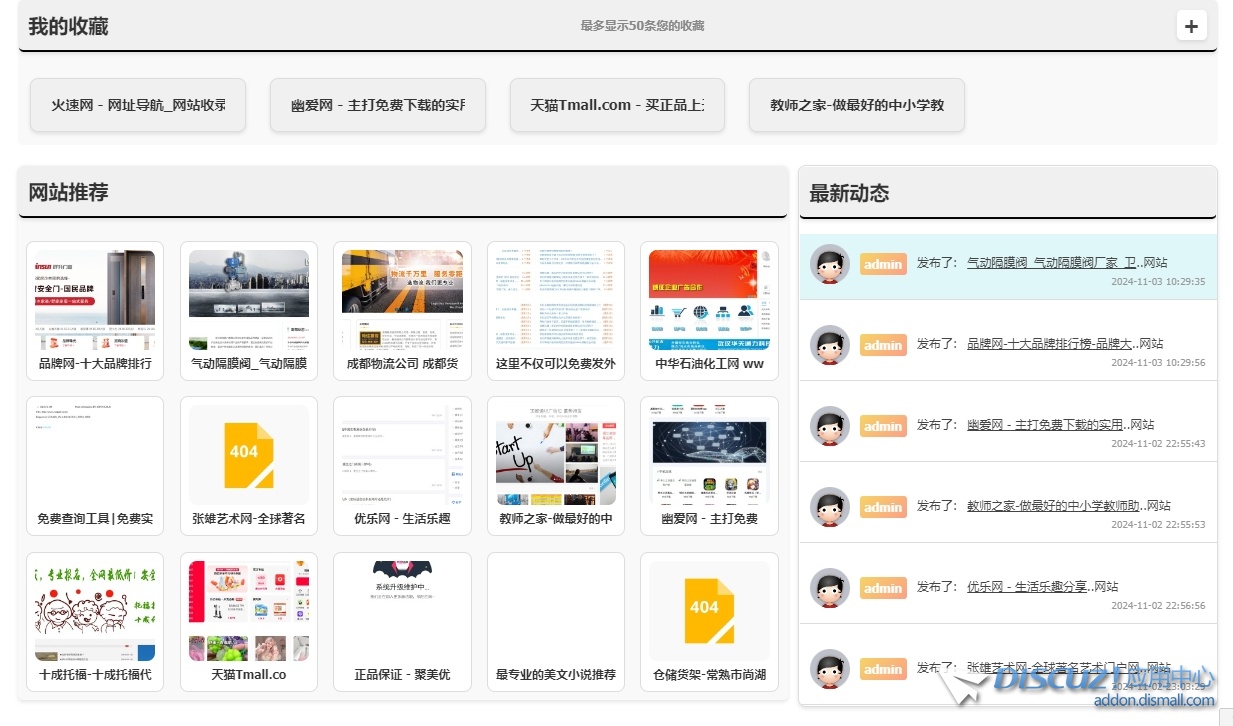The image size is (1233, 726).
Task: Open the 张雄艺术网-全球著名艺术门户网 feed link
Action: point(1054,668)
